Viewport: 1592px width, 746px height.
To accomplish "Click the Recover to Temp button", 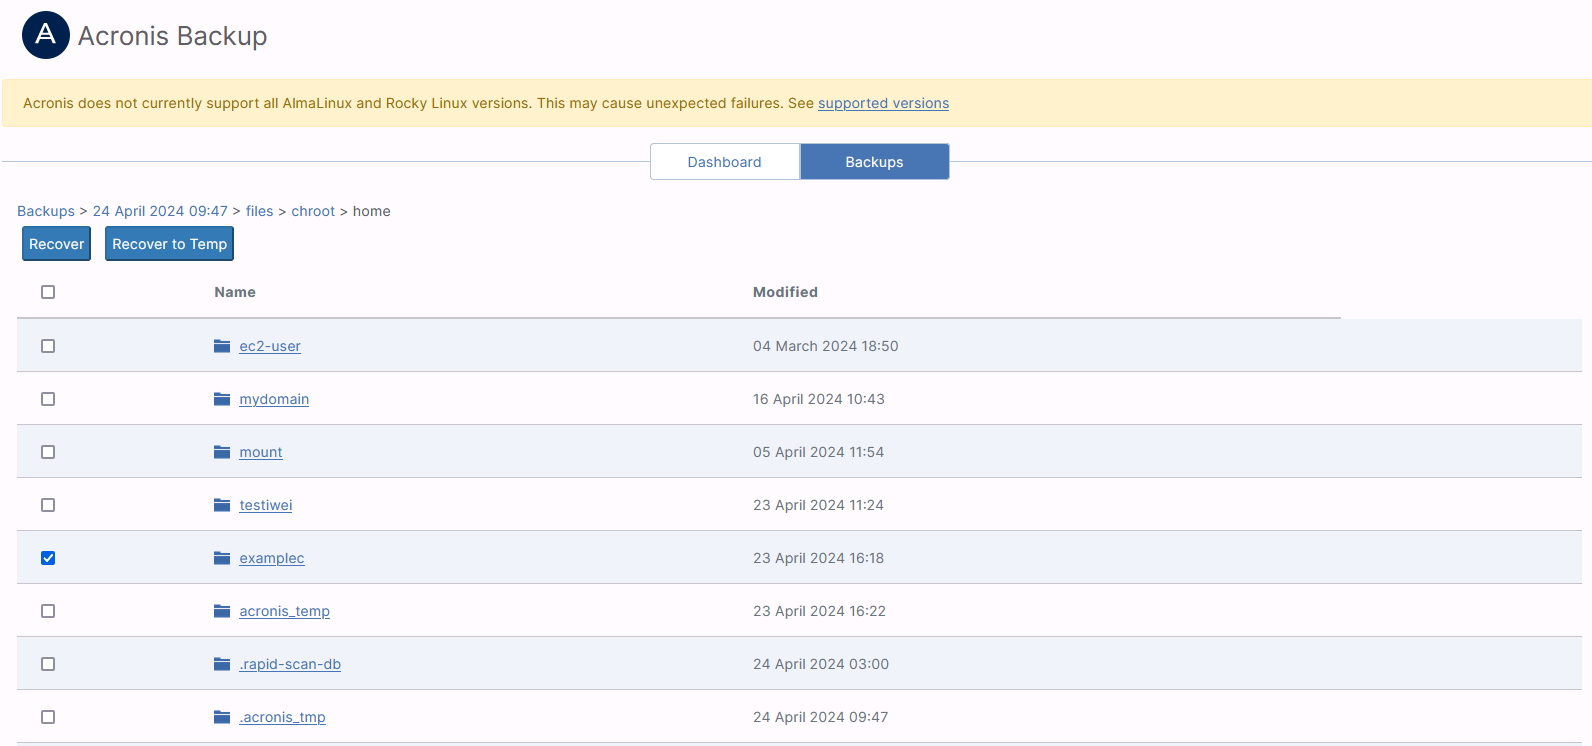I will [170, 244].
